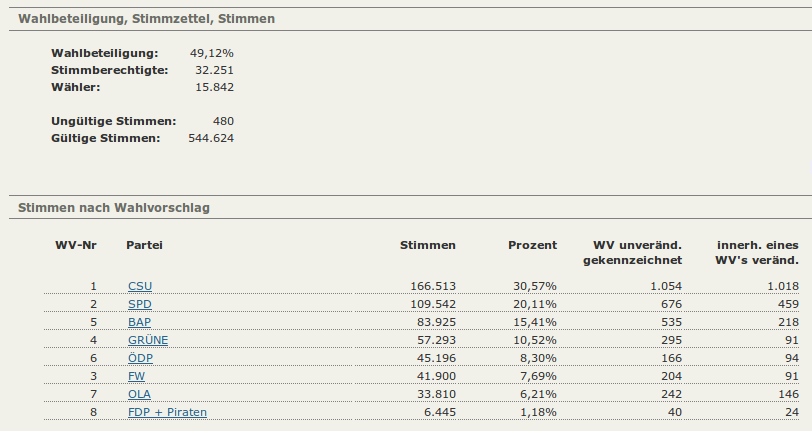Select the FW party link
Image resolution: width=812 pixels, height=431 pixels.
(136, 376)
